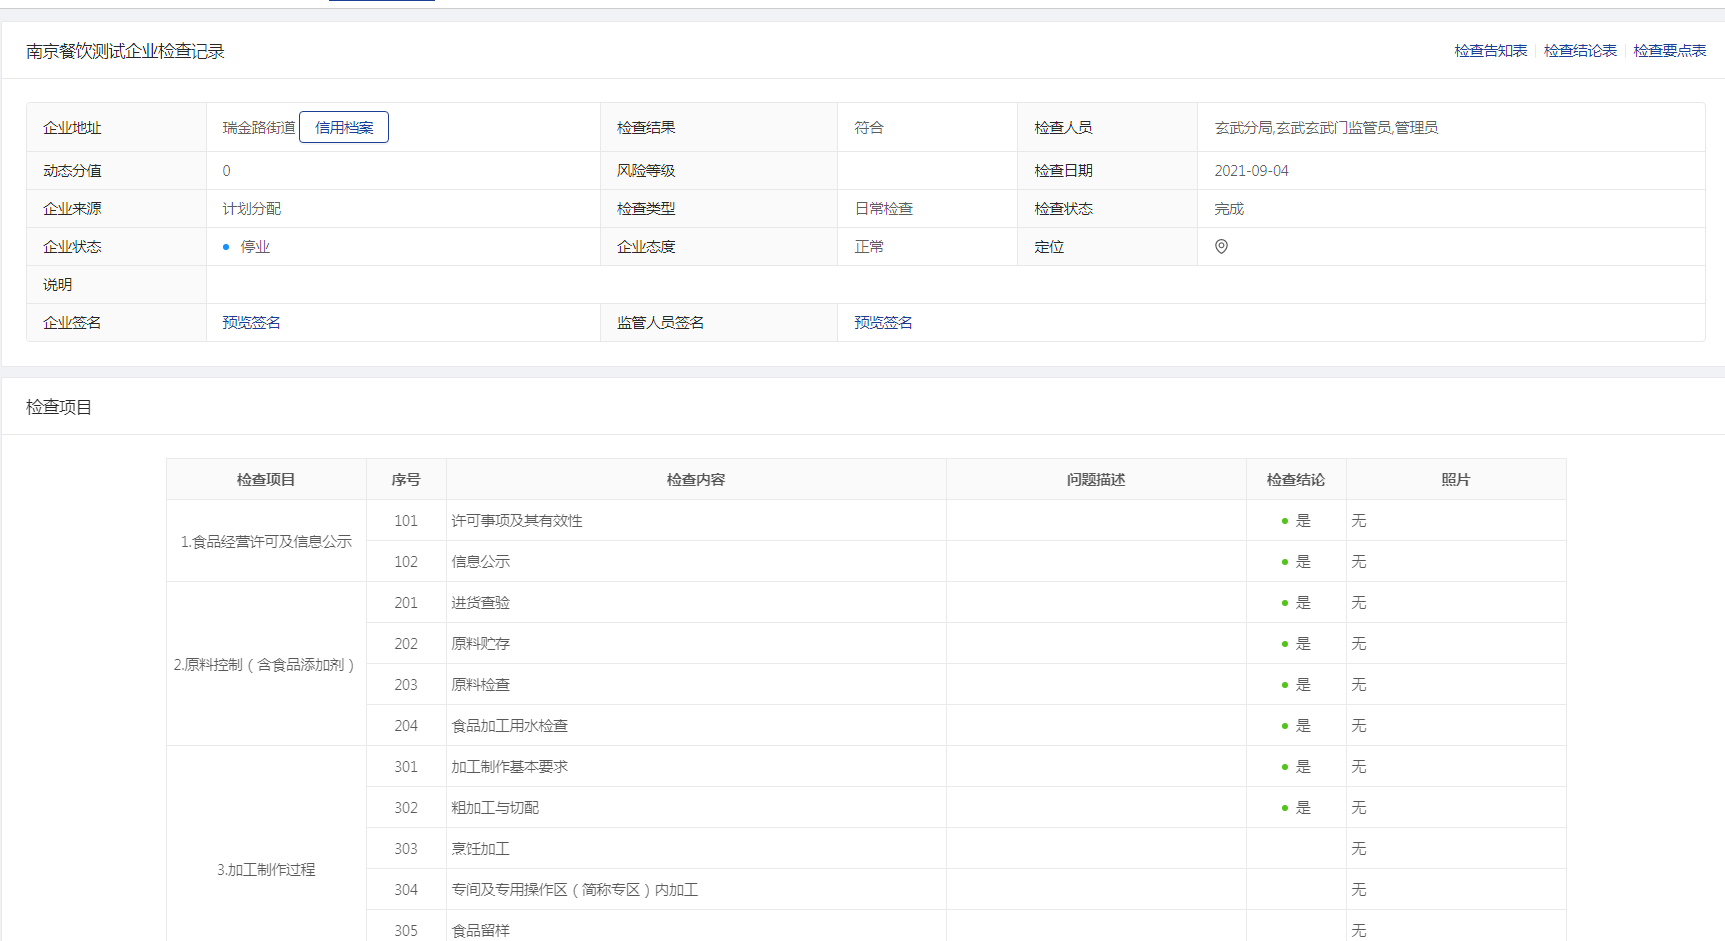Image resolution: width=1725 pixels, height=941 pixels.
Task: Click the 专间及专用操作区 row 304 text
Action: (x=575, y=890)
